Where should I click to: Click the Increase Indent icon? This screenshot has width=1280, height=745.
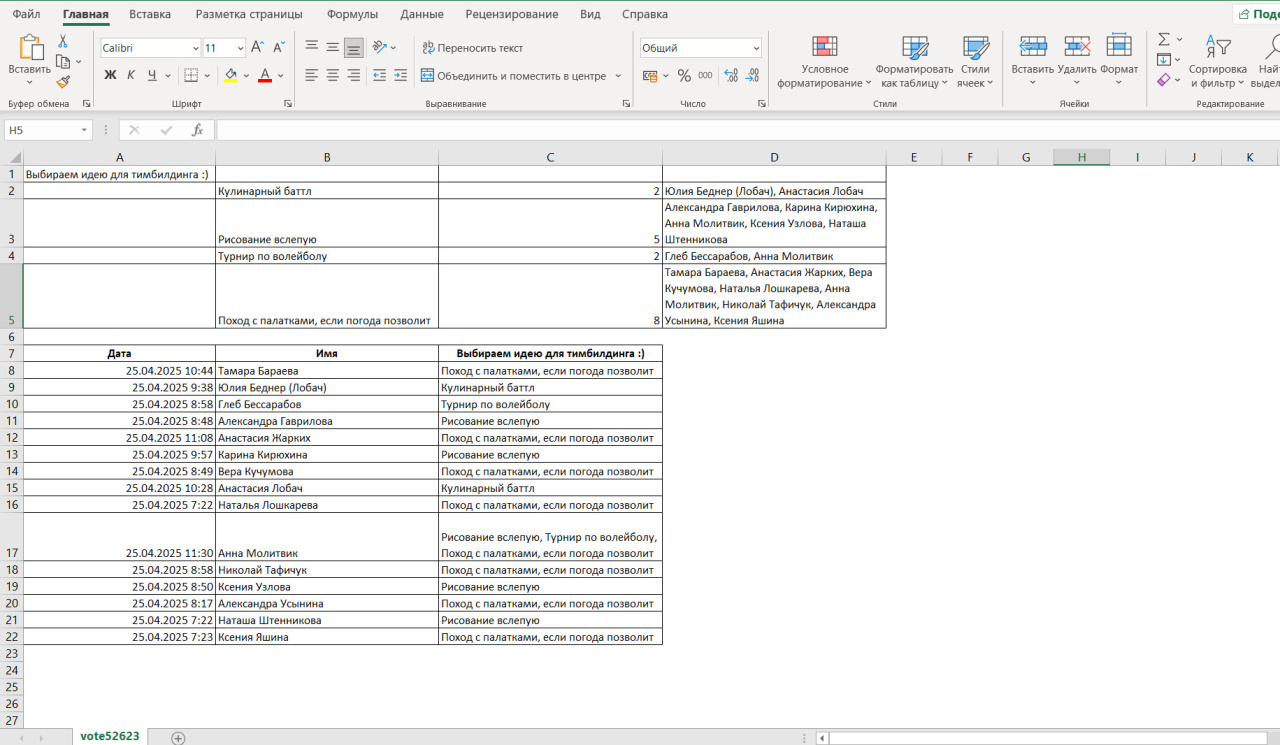[x=400, y=75]
